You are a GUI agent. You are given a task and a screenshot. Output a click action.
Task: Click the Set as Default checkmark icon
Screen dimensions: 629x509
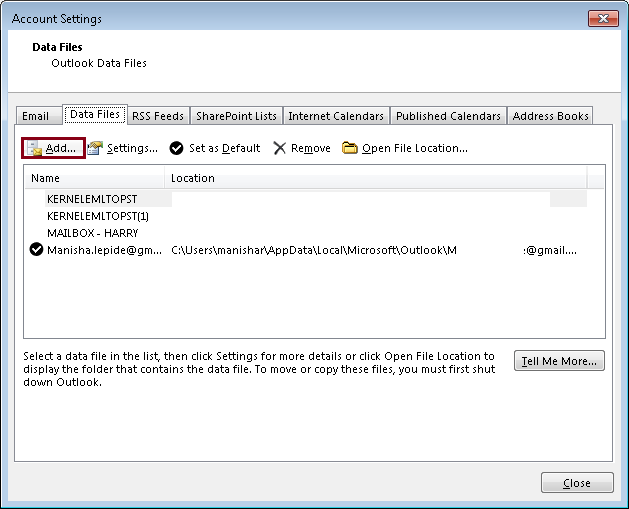176,148
